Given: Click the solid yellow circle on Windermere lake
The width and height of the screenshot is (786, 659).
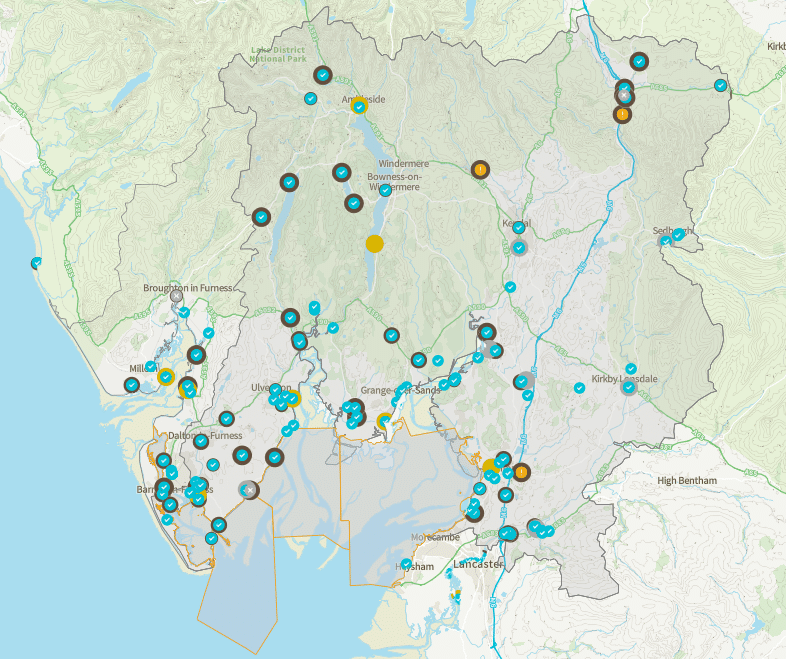Looking at the screenshot, I should [x=375, y=243].
